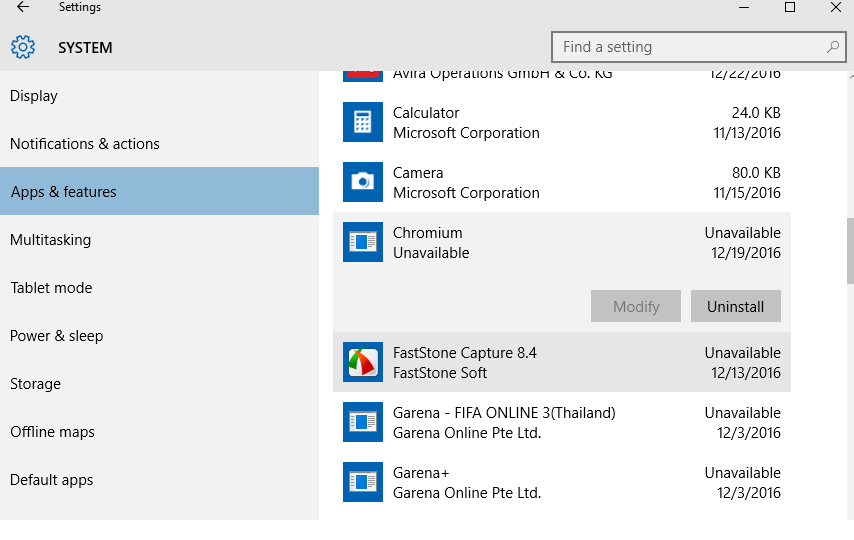Uninstall the Chromium app
This screenshot has height=540, width=854.
tap(735, 306)
